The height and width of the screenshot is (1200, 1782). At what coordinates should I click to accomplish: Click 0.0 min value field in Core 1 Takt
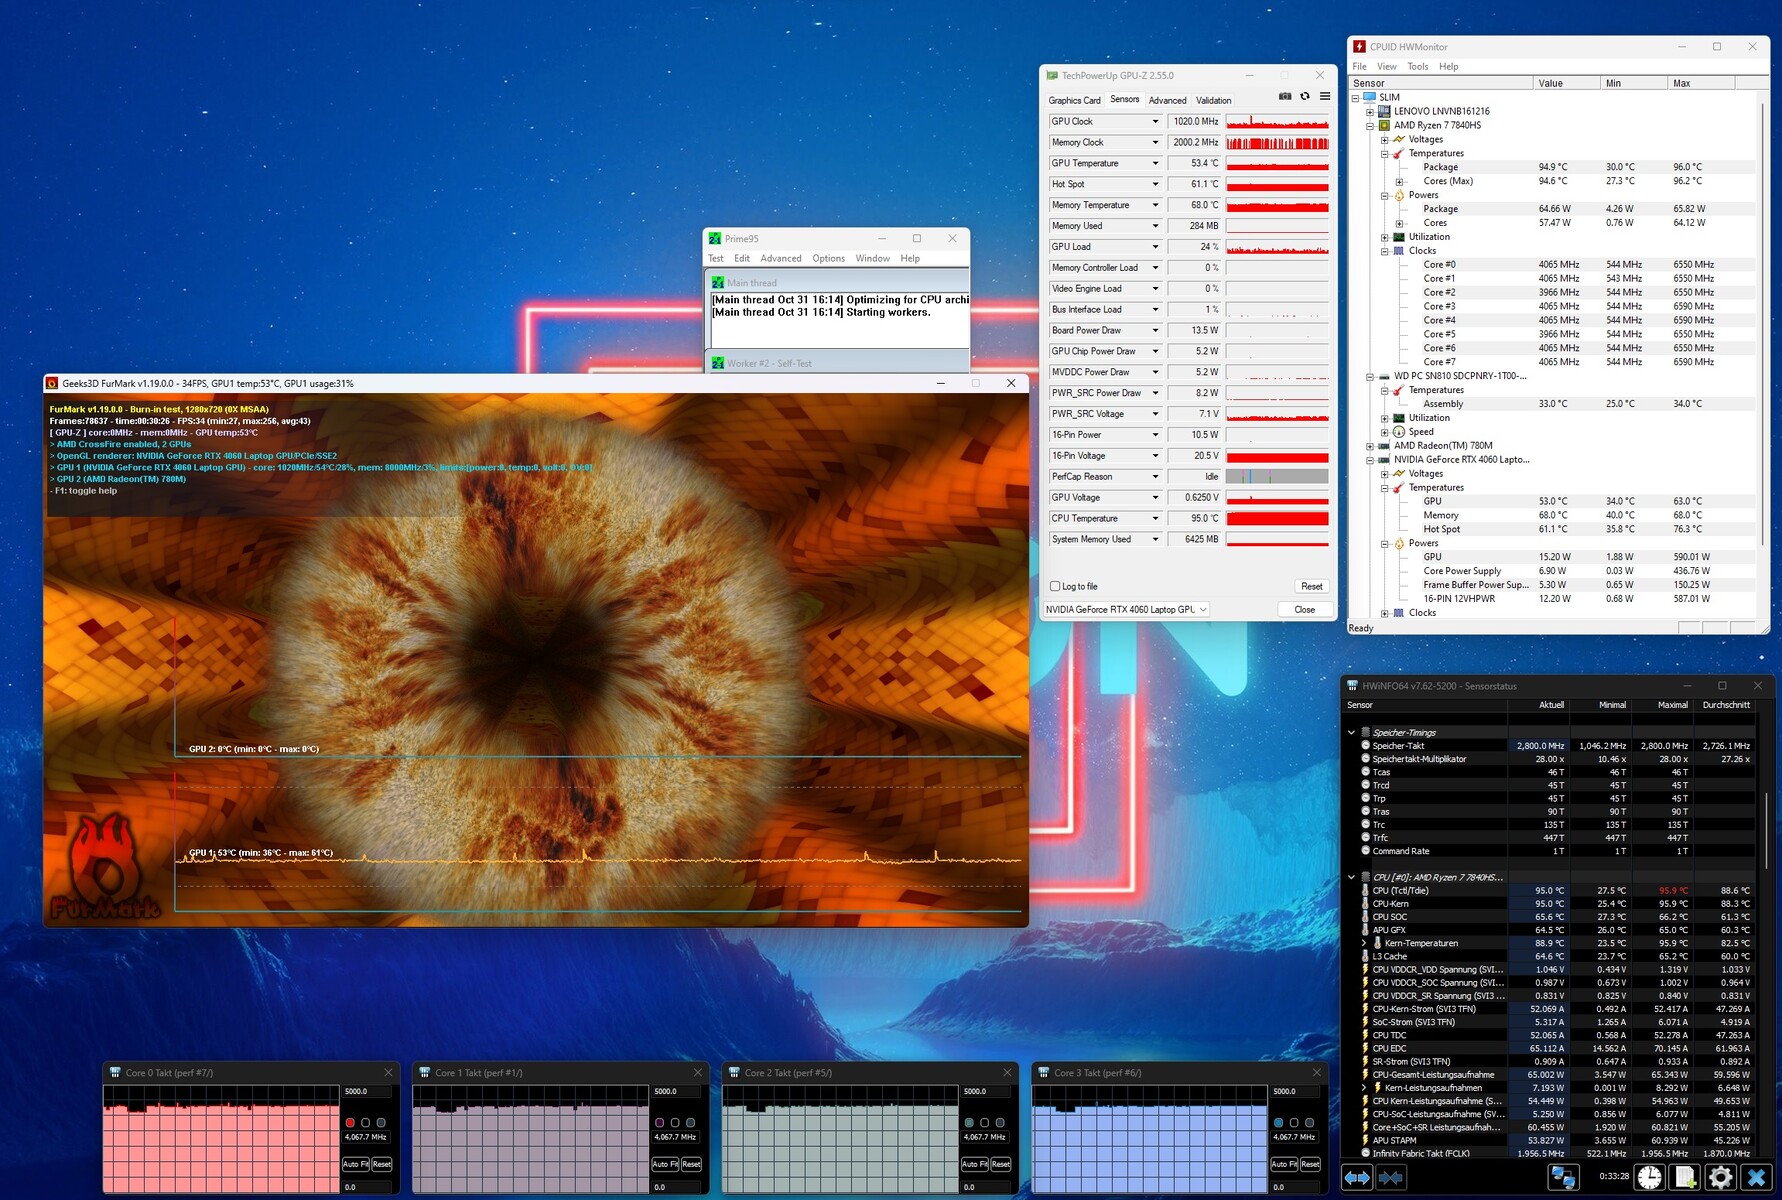[676, 1187]
